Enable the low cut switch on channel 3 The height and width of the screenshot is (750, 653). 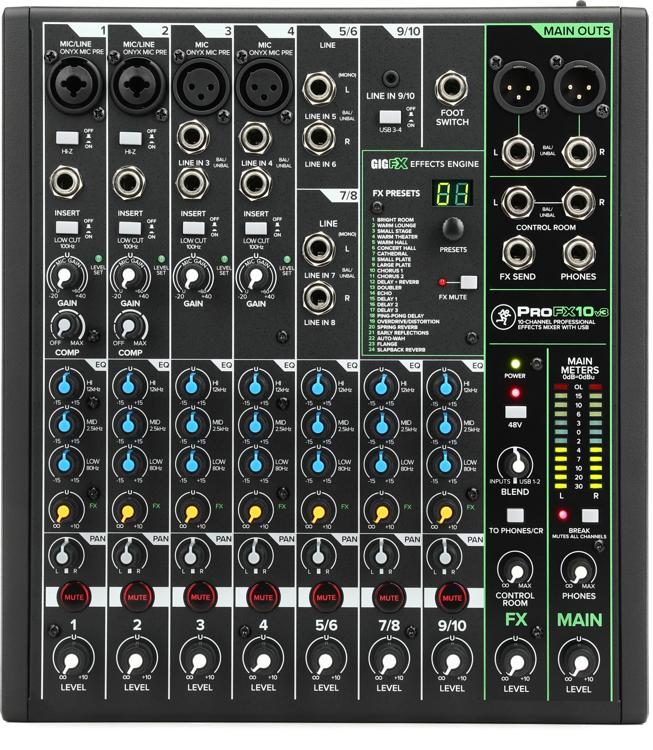coord(193,229)
